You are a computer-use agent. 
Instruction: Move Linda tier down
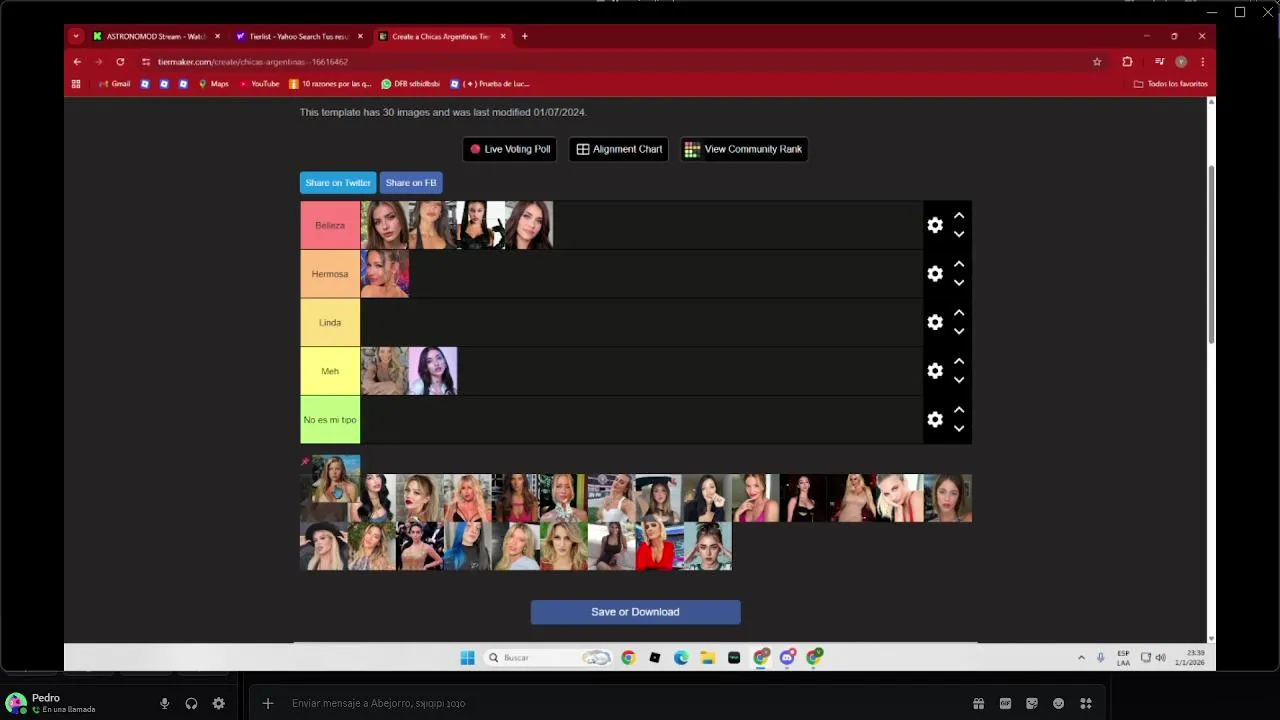(959, 331)
